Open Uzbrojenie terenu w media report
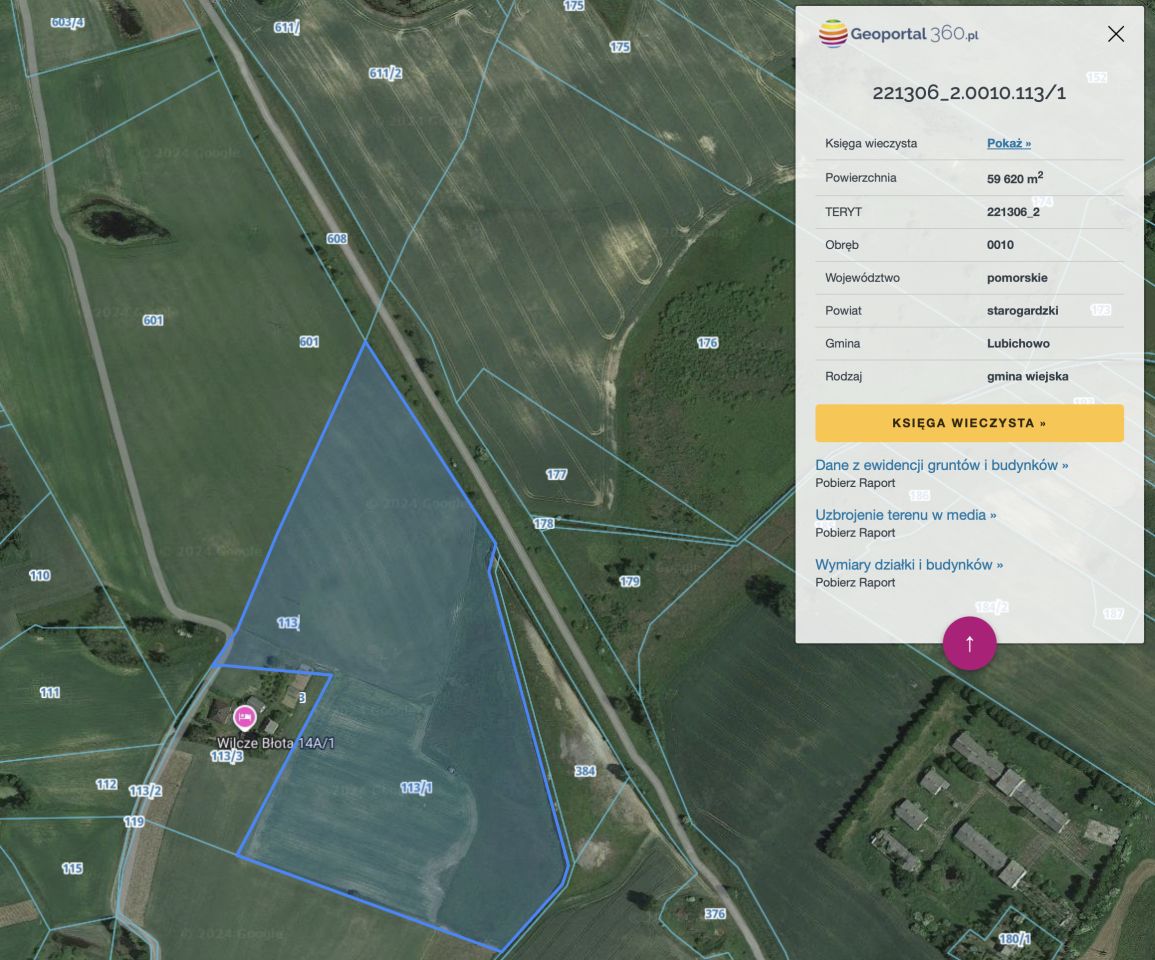This screenshot has width=1155, height=960. pyautogui.click(x=905, y=515)
